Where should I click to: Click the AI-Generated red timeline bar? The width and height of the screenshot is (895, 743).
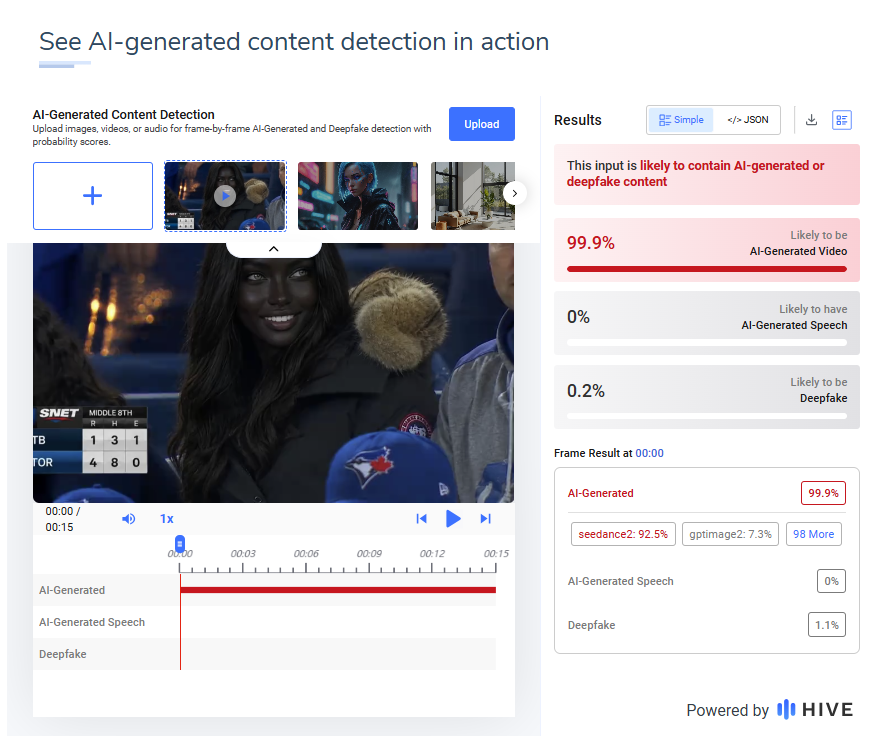pos(338,590)
